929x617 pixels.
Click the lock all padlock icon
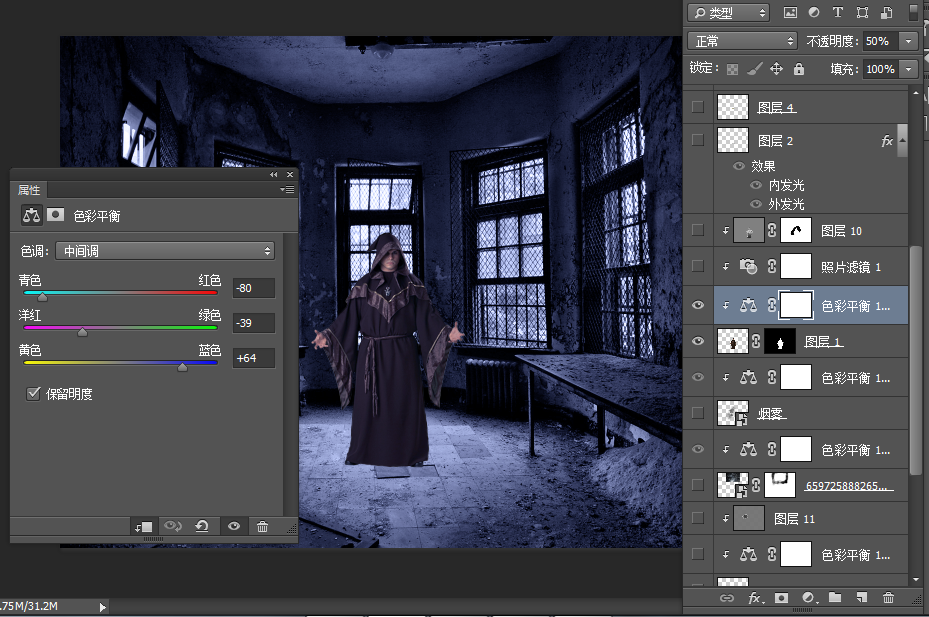pos(798,69)
